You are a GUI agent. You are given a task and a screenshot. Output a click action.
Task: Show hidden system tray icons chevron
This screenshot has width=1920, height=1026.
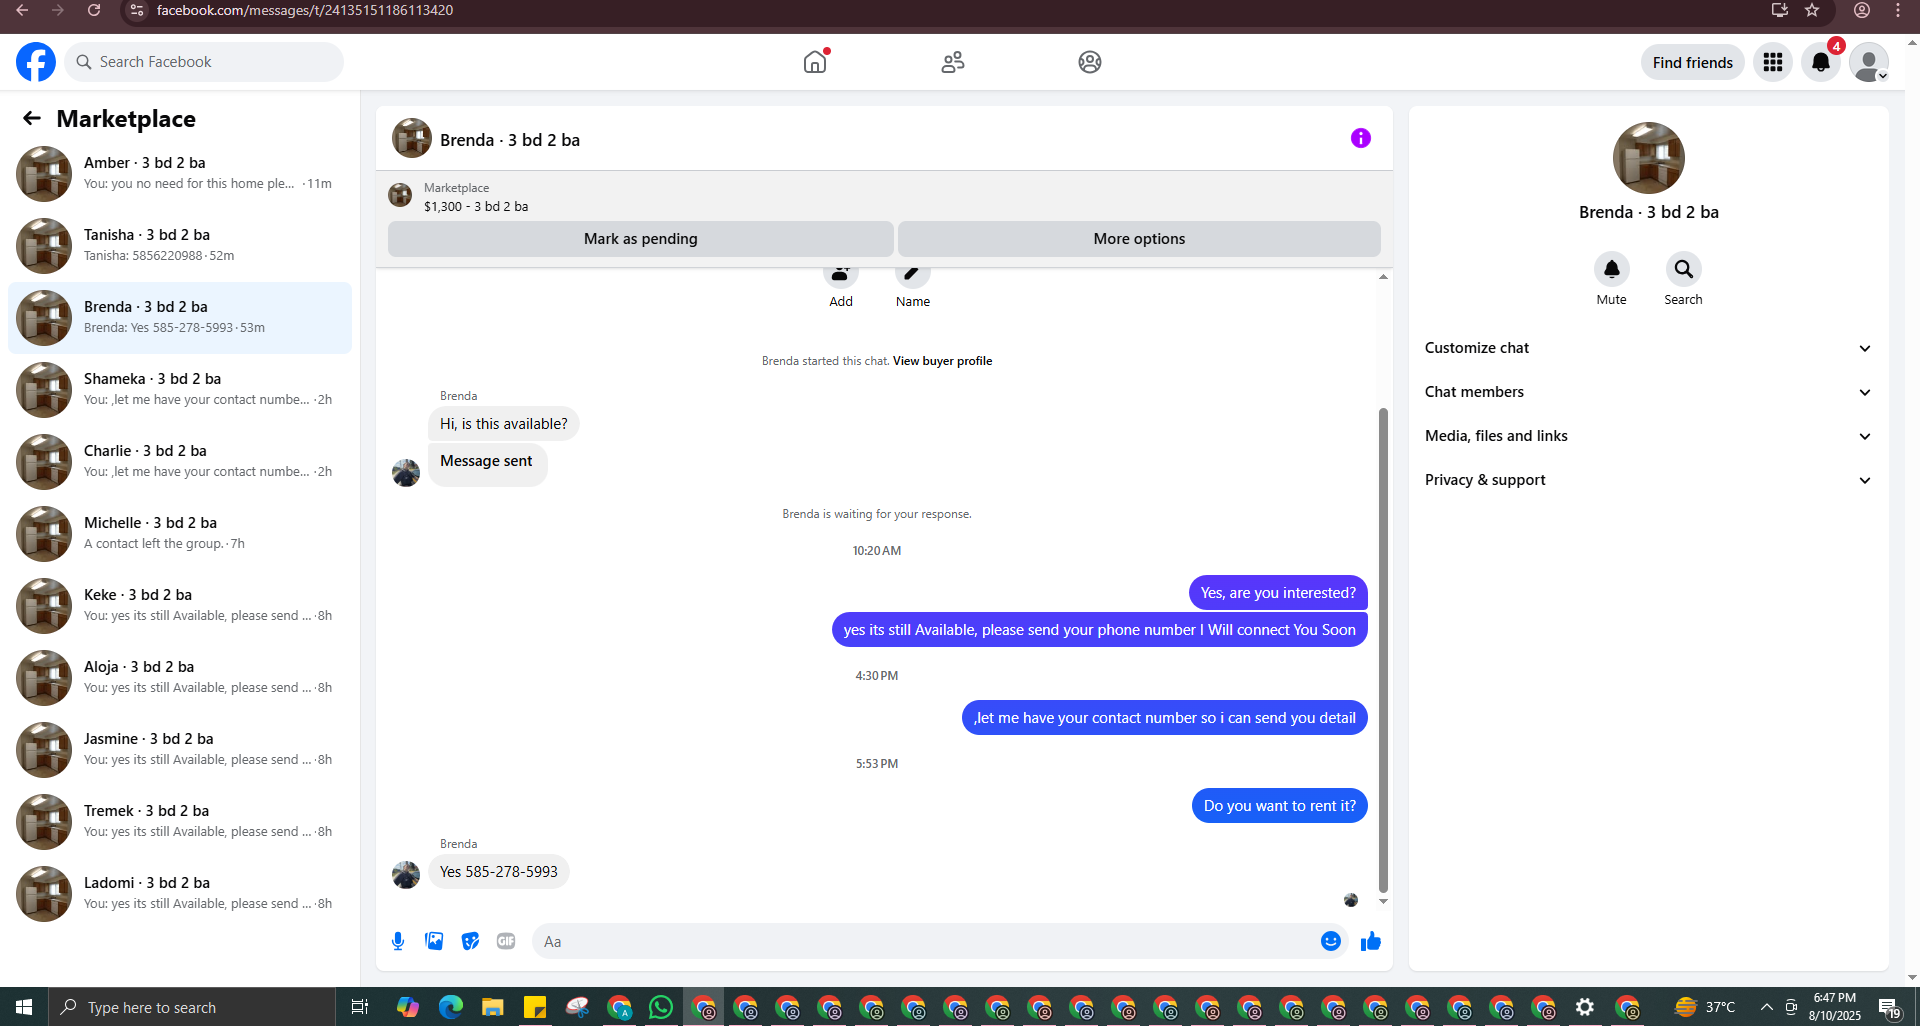pos(1766,1007)
